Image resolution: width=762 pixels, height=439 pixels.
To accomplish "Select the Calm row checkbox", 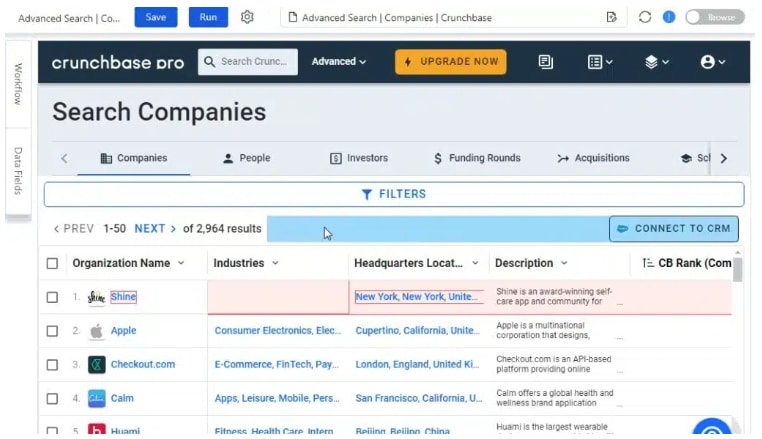I will pos(52,399).
